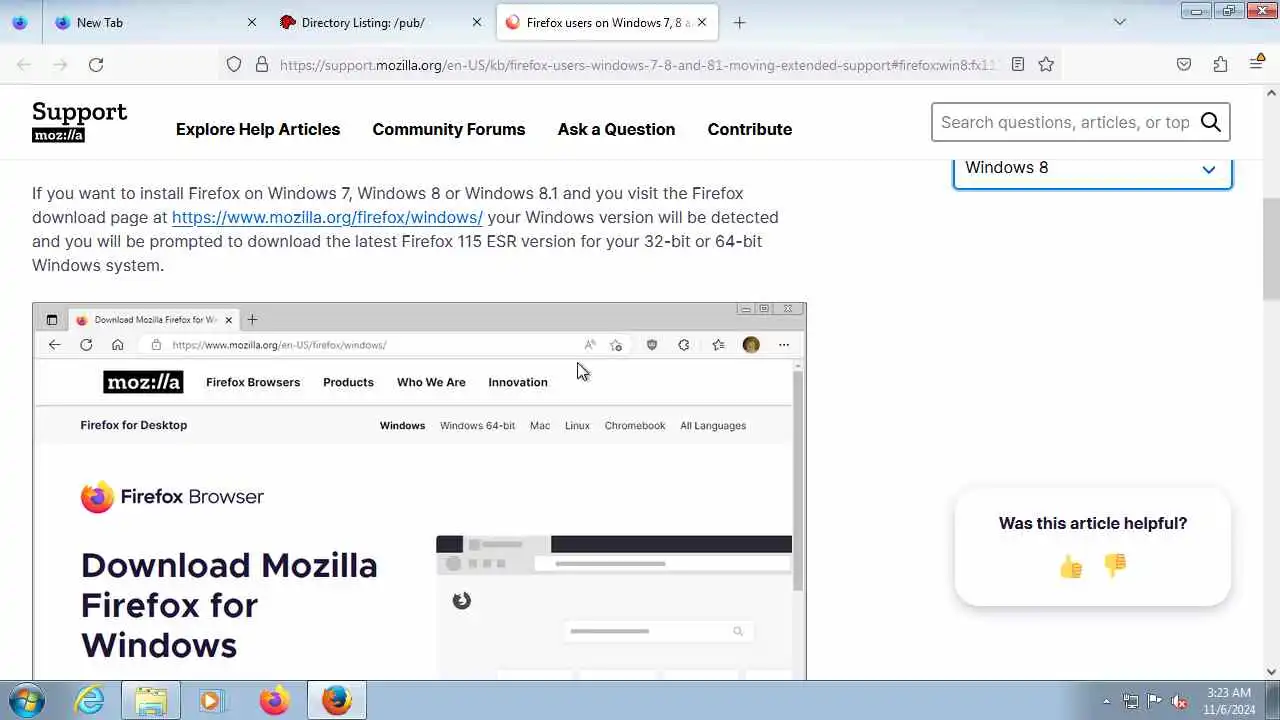Rate the article helpful with thumbs up

(1071, 567)
